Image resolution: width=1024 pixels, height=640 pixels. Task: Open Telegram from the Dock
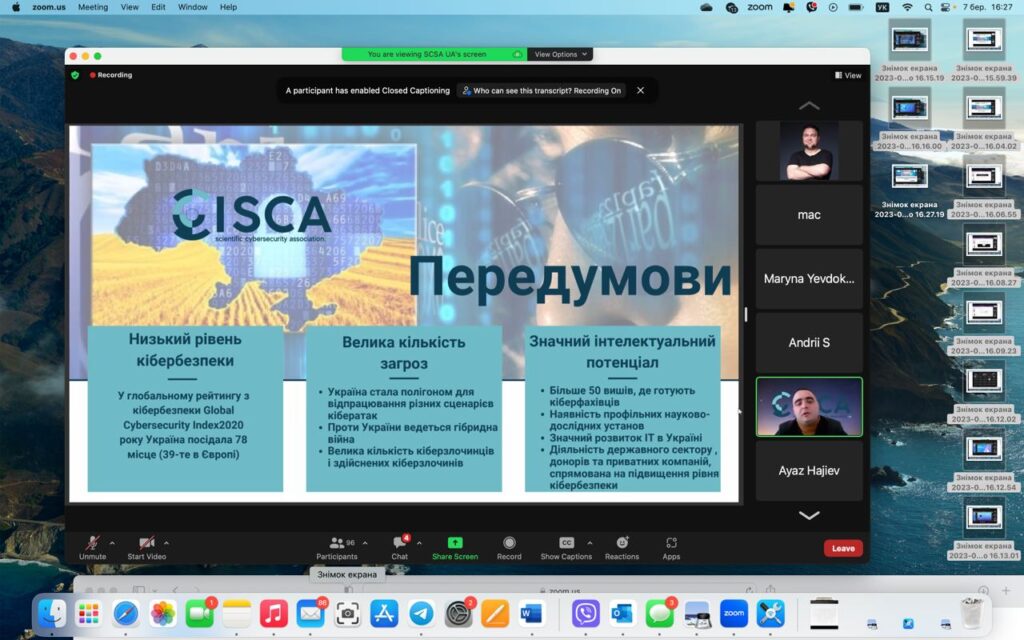(x=421, y=613)
